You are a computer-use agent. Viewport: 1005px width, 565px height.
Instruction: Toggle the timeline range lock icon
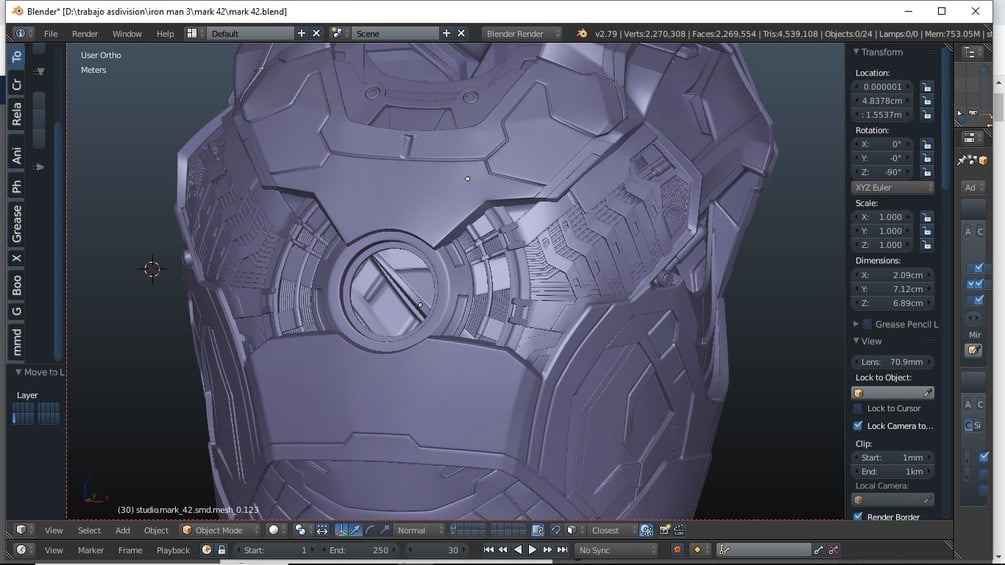tap(222, 550)
